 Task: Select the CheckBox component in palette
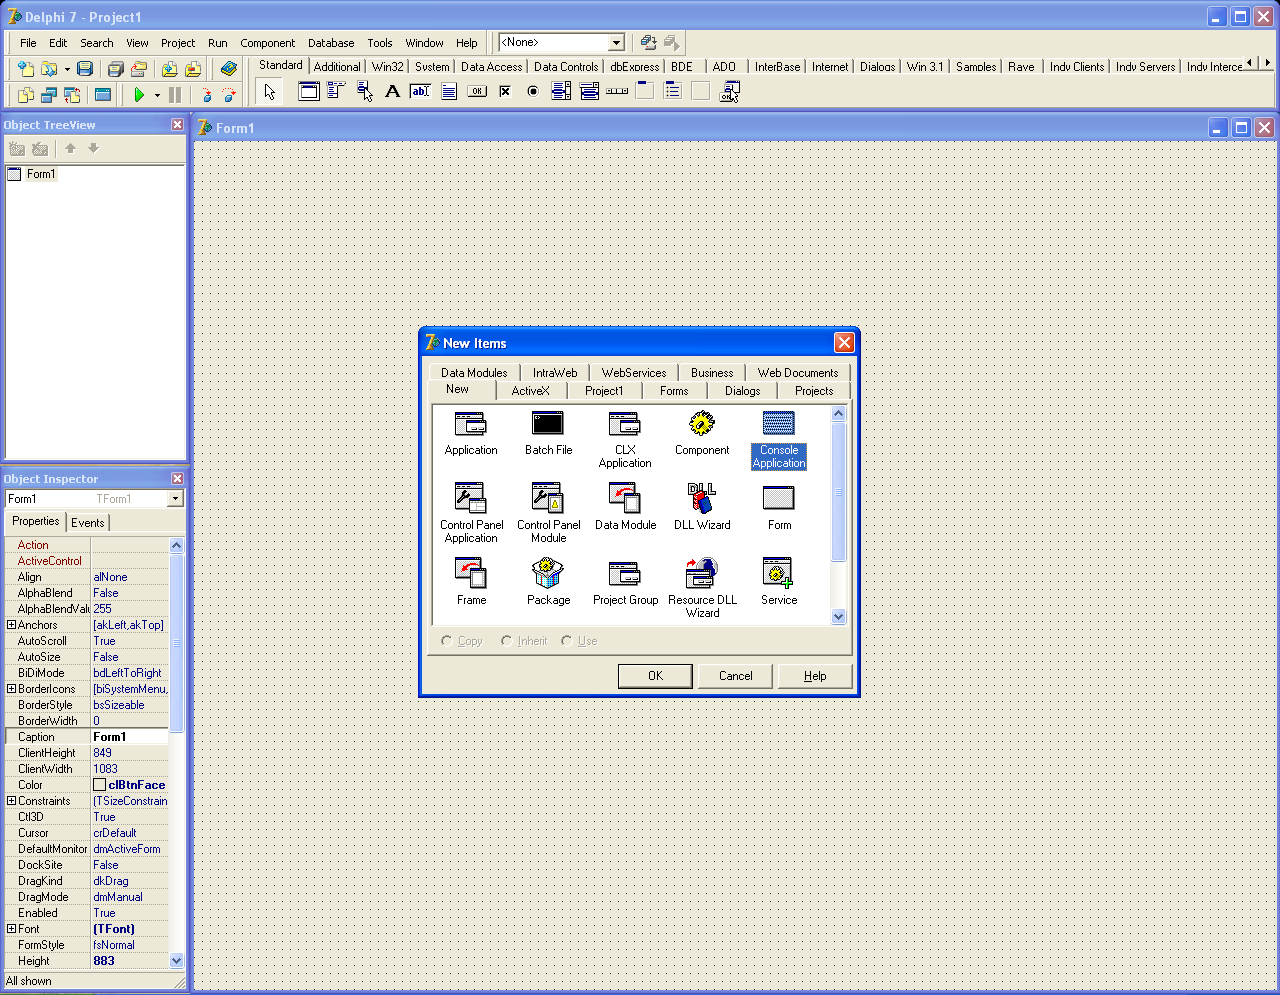tap(505, 91)
